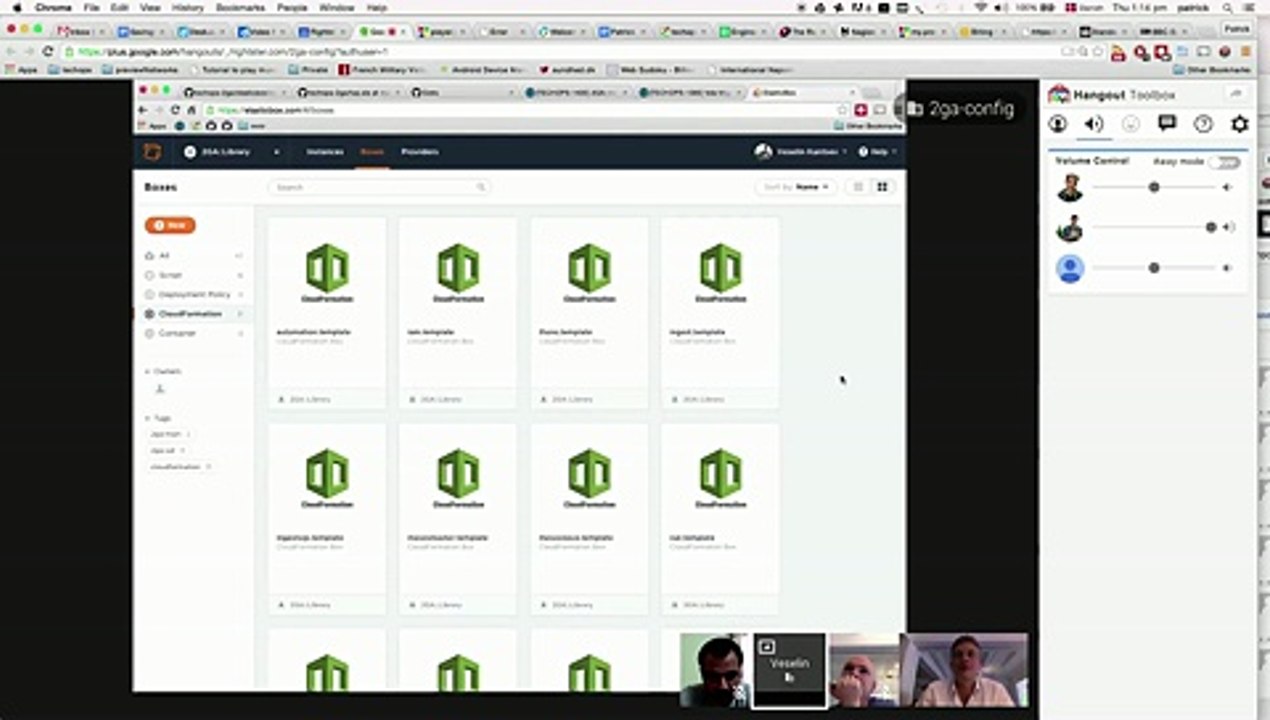
Task: Click the owner filter icon under Owners
Action: (x=160, y=389)
